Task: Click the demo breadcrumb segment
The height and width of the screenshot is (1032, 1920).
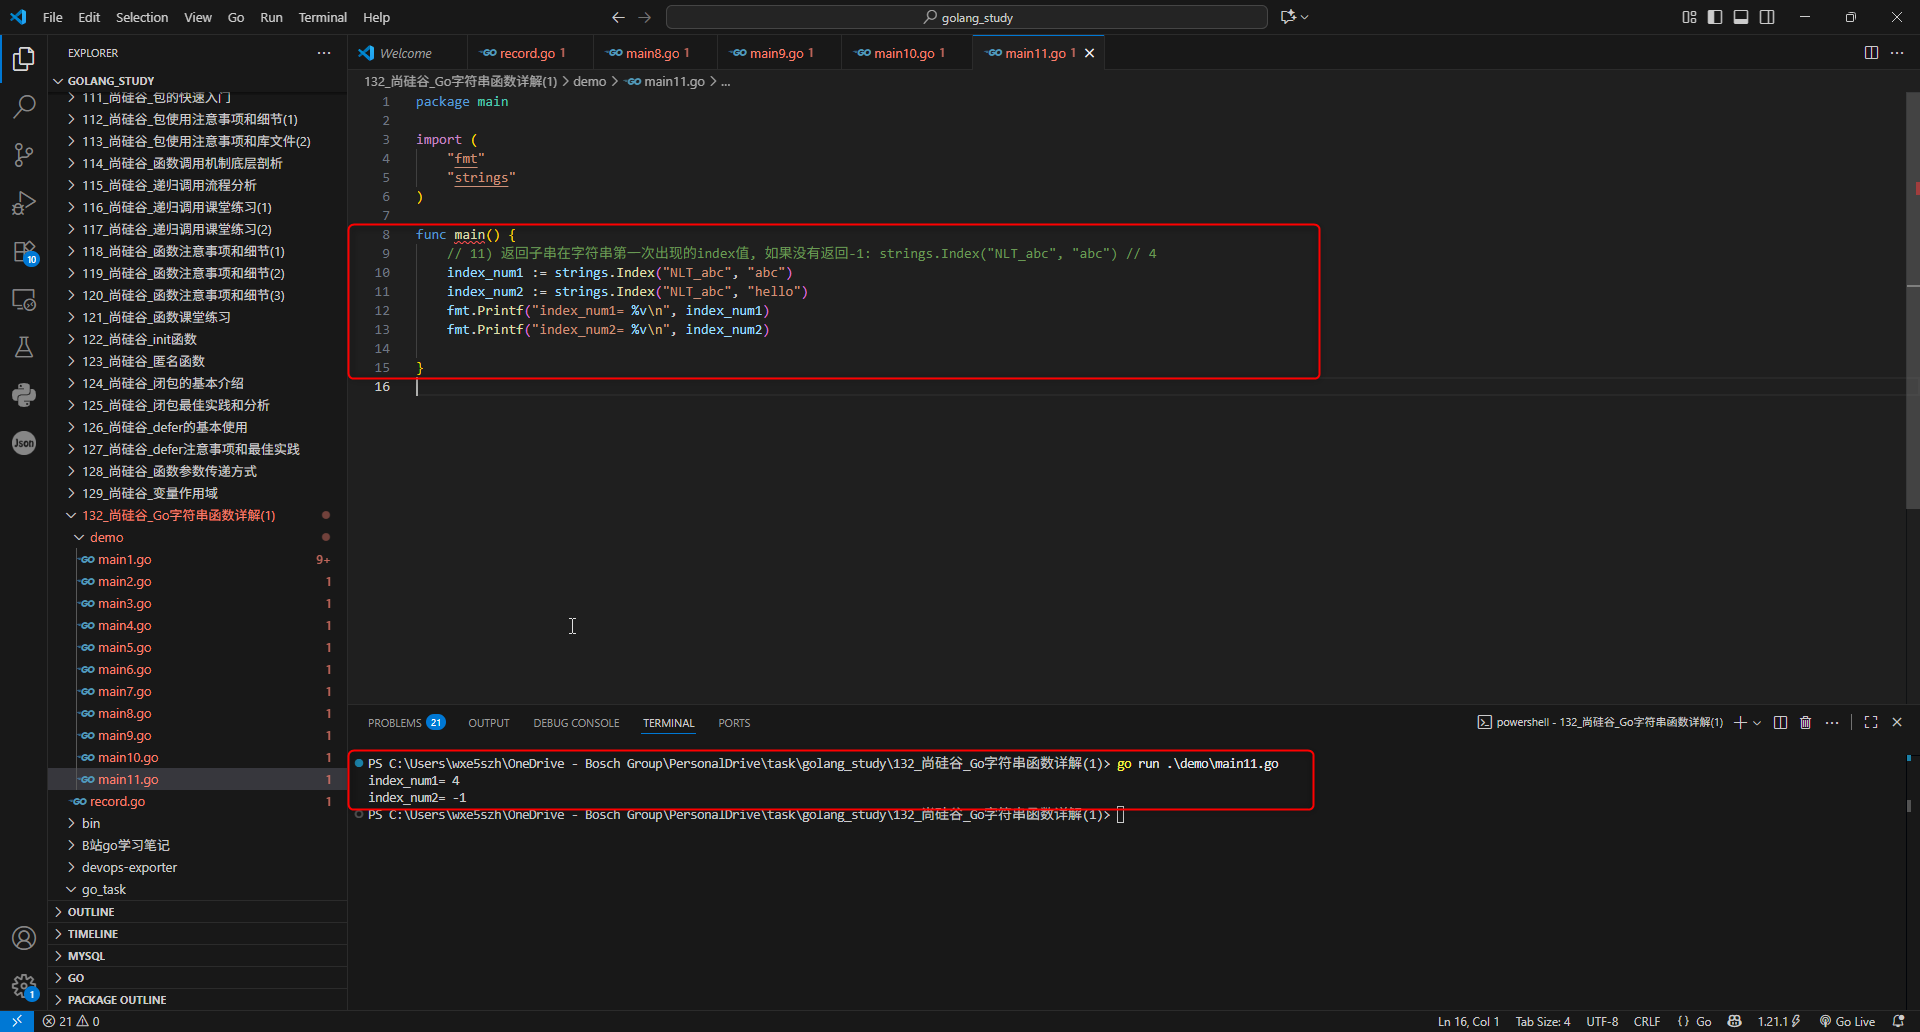Action: pos(589,81)
